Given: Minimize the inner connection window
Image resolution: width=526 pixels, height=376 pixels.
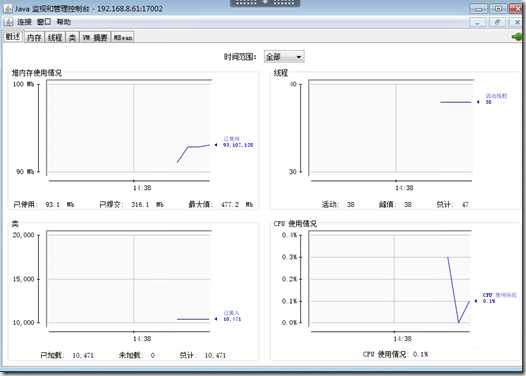Looking at the screenshot, I should click(x=478, y=22).
